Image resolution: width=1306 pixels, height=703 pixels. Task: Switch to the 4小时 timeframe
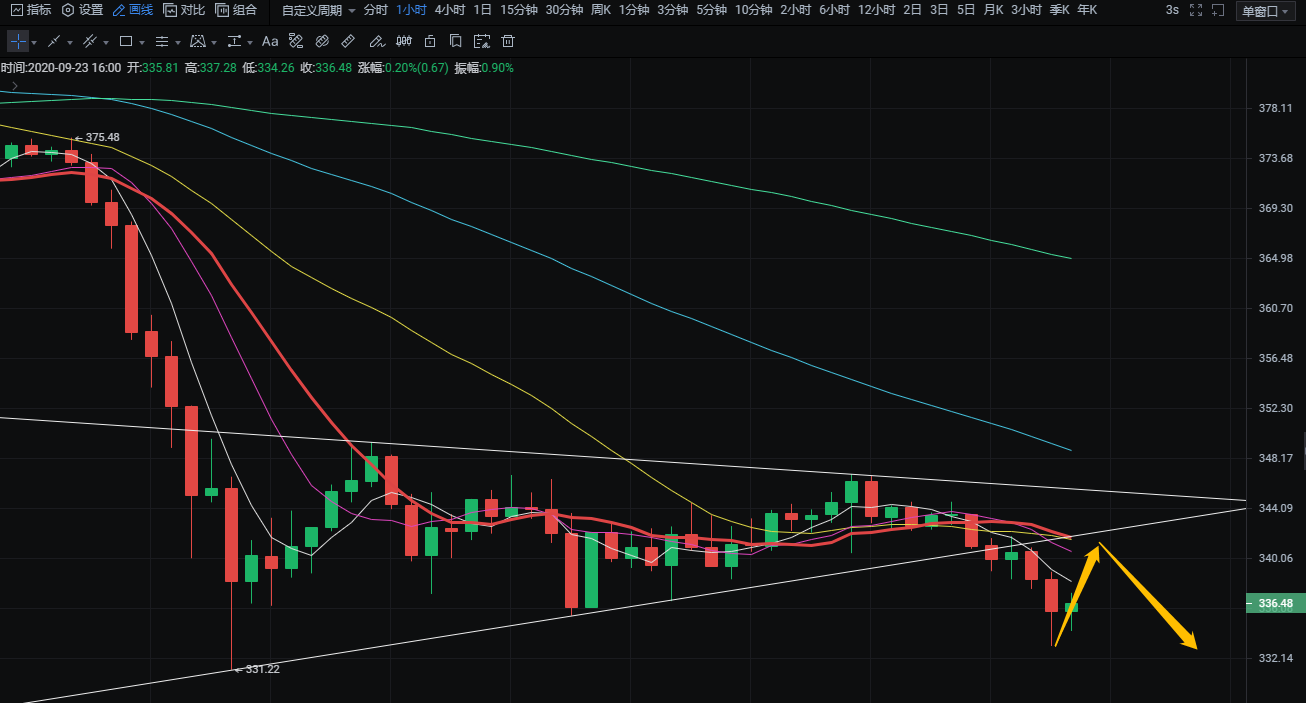coord(450,10)
